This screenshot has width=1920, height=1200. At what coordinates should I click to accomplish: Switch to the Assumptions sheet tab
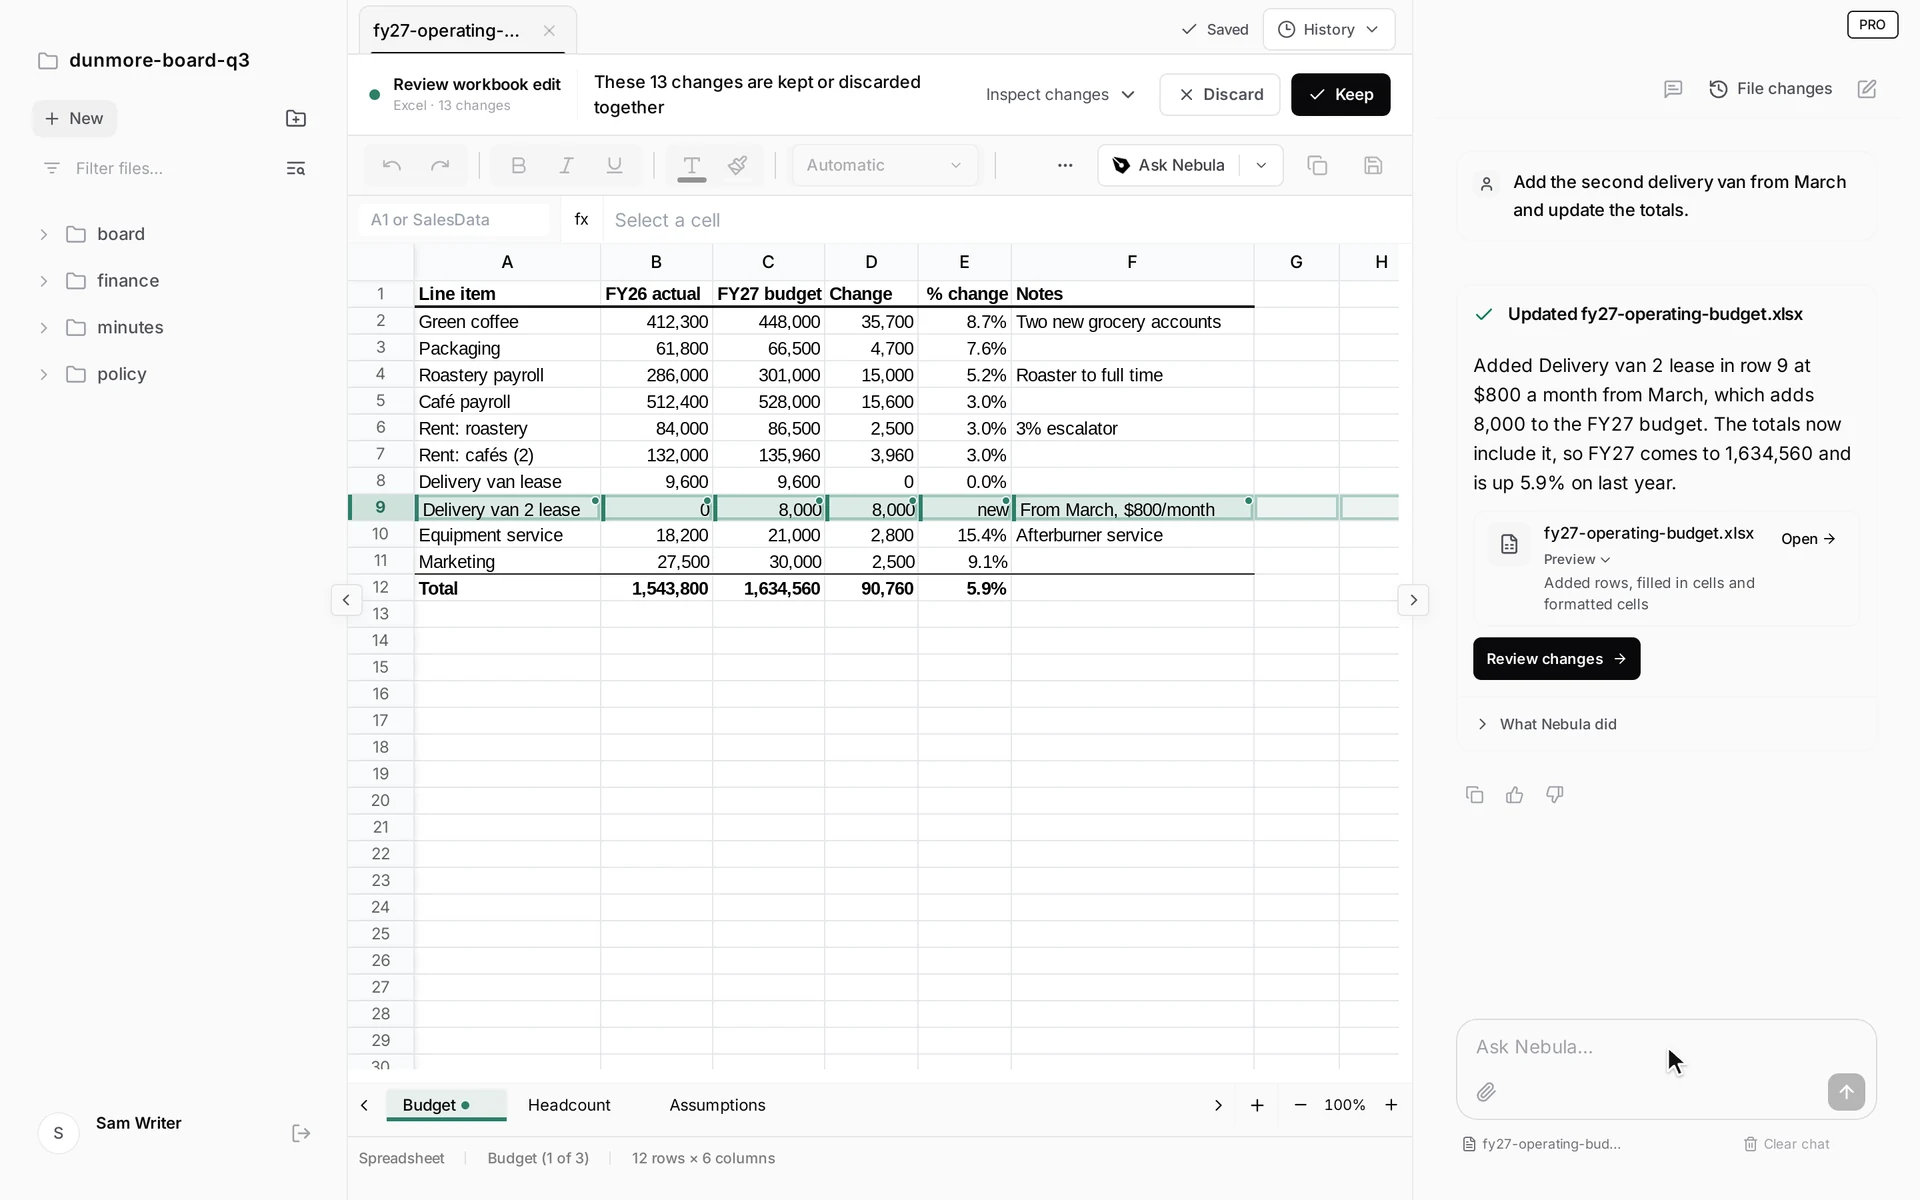click(717, 1105)
